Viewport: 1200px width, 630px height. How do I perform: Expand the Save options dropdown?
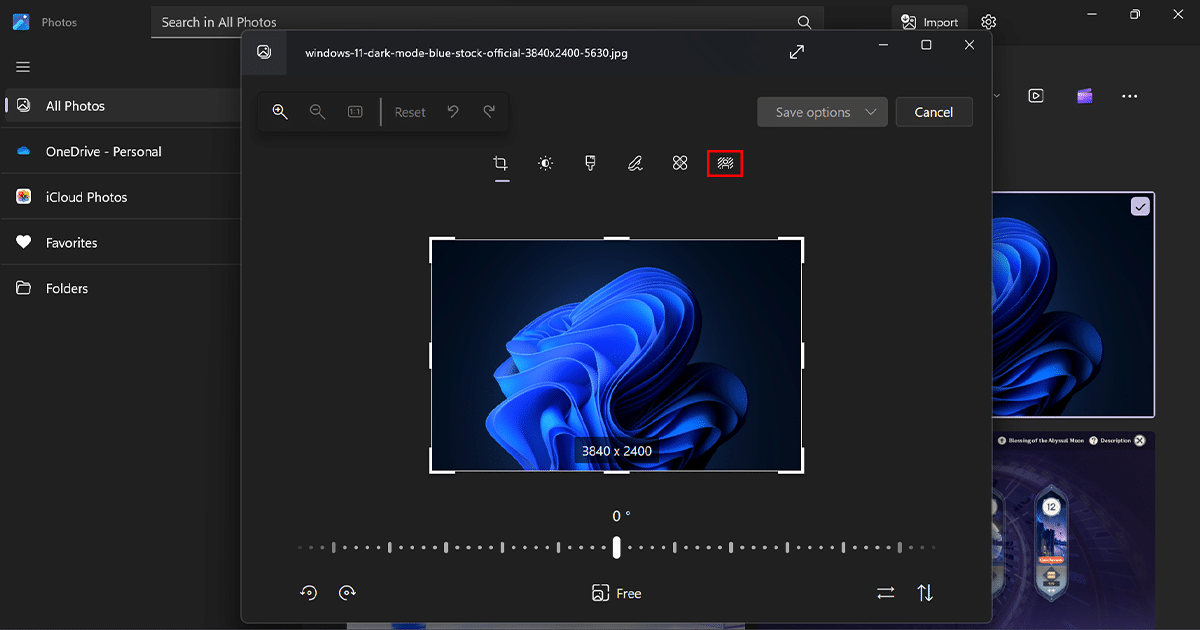(822, 112)
